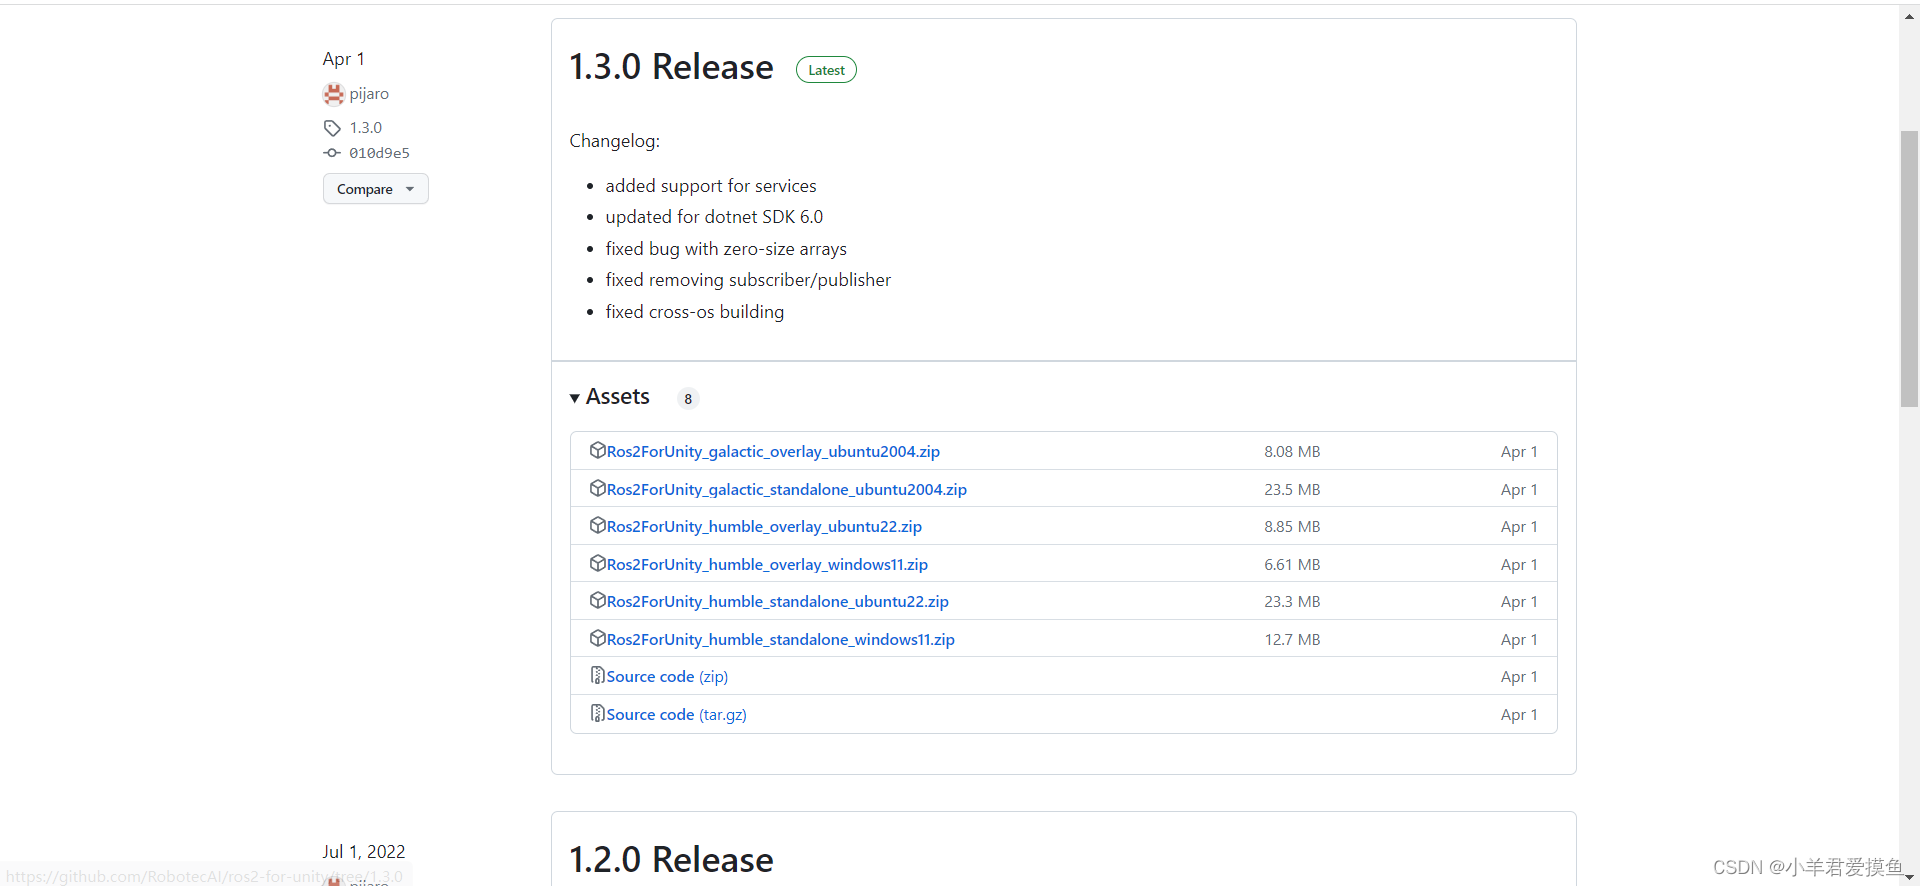Click package icon for humble_standalone_ubuntu22.zip

click(x=597, y=600)
